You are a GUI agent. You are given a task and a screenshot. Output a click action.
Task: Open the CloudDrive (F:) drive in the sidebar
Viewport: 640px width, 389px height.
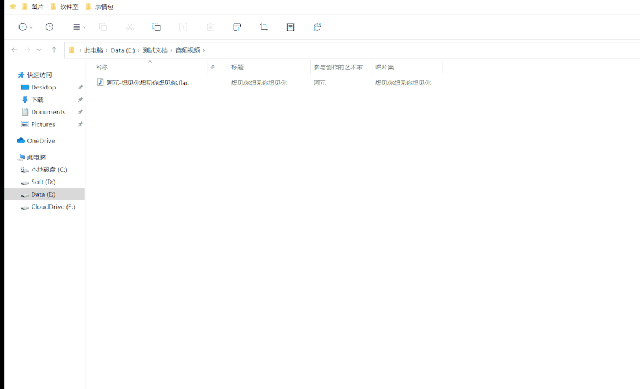click(53, 207)
